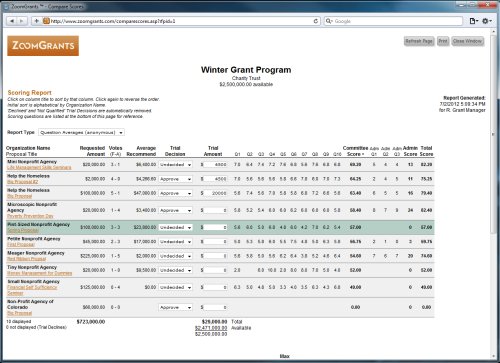Screen dimensions: 500x363
Task: Sort by the Organization Name column header
Action: tap(28, 148)
